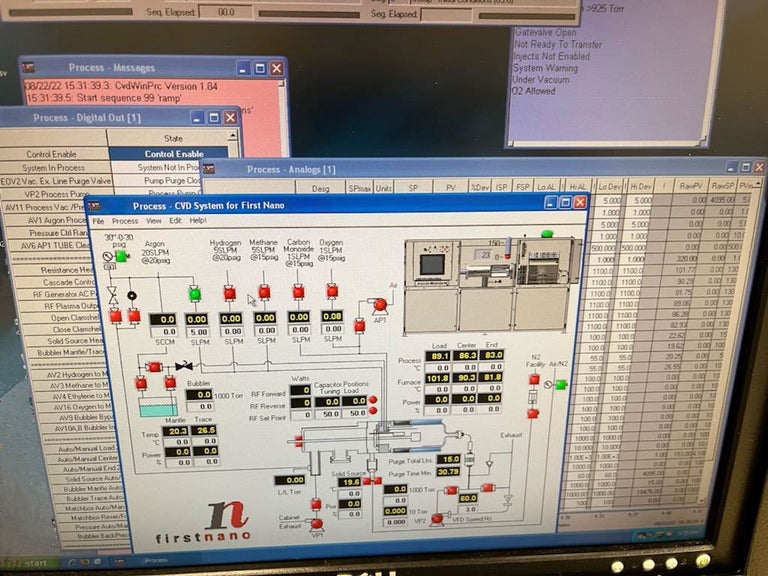768x576 pixels.
Task: Click the green Air/N2 switch indicator
Action: pos(561,384)
